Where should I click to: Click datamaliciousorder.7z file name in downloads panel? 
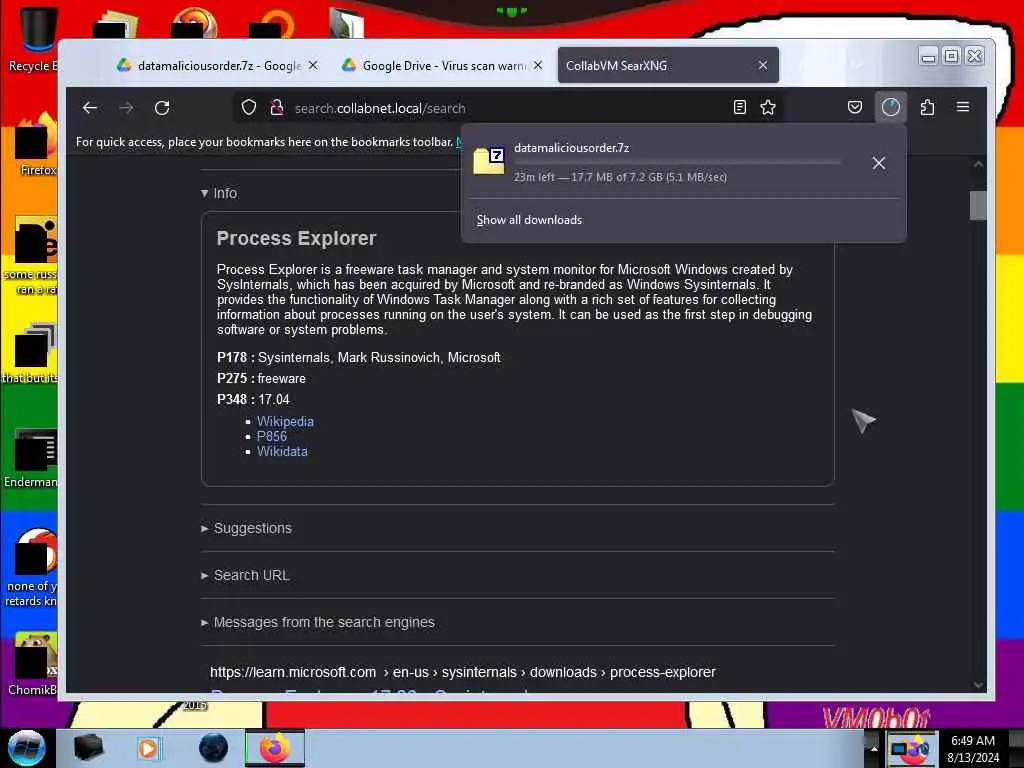tap(571, 148)
